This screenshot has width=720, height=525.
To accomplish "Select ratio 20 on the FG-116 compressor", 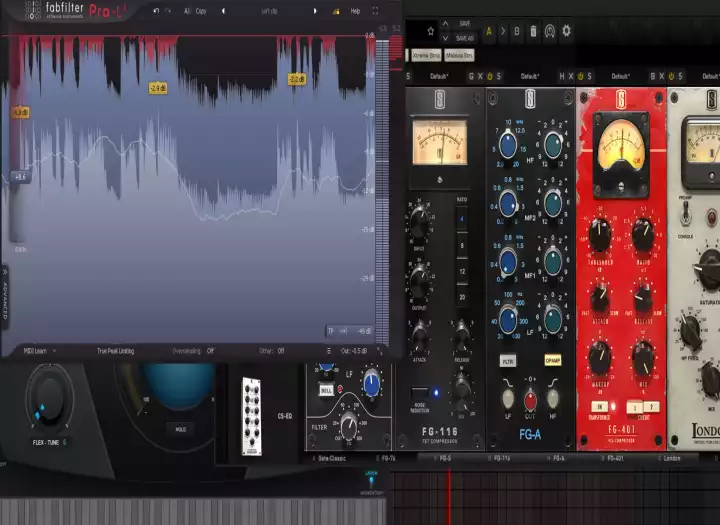I will coord(462,297).
